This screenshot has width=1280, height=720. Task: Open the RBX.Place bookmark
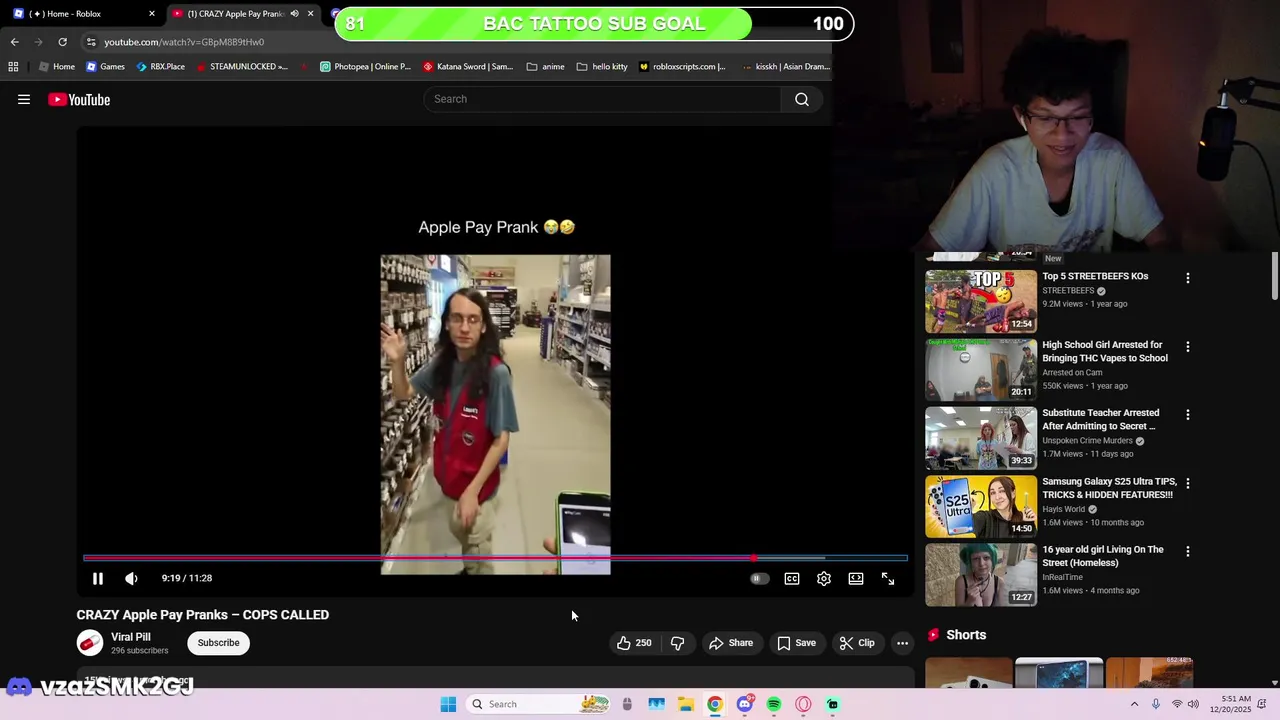point(160,67)
